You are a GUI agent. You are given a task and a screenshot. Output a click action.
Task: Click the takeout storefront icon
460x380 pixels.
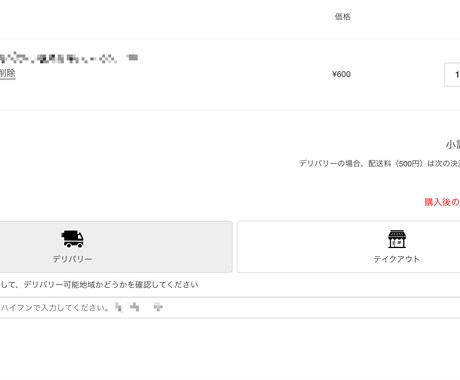pos(397,239)
